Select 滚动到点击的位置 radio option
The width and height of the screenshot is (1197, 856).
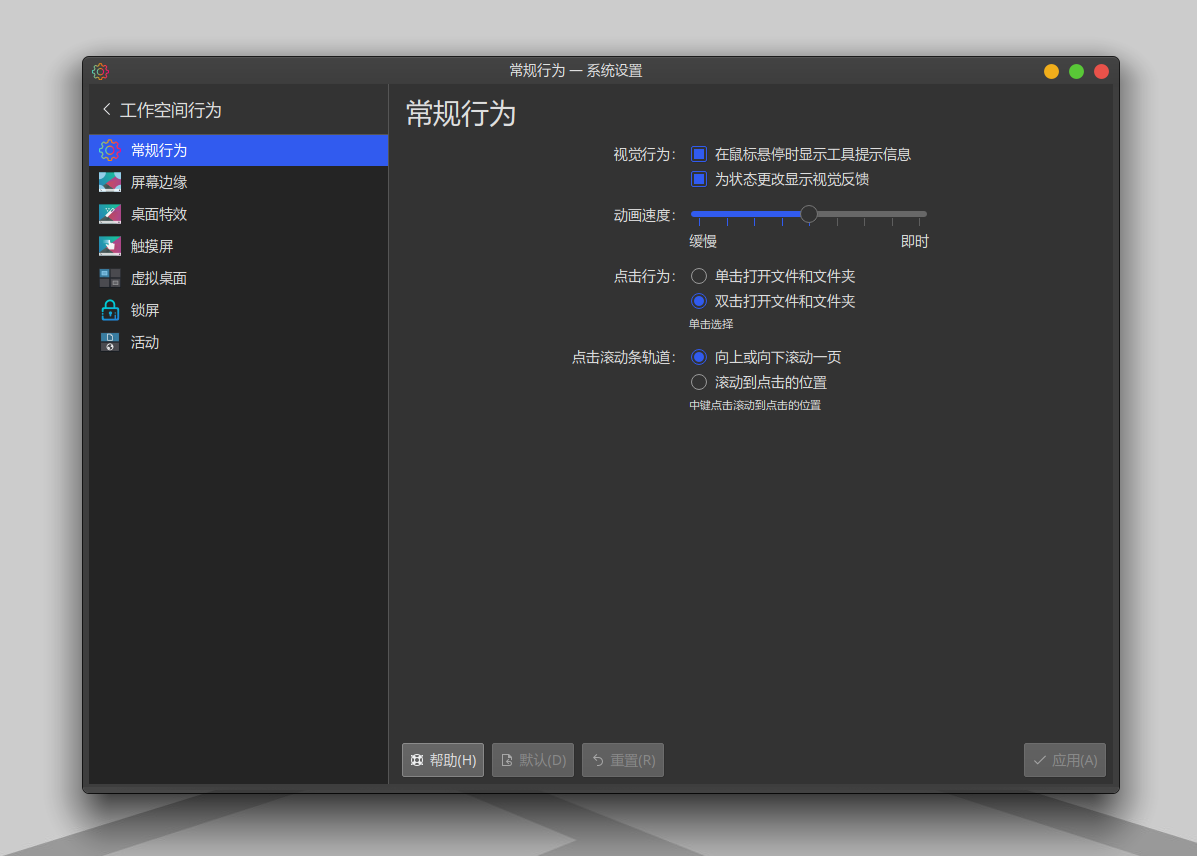(699, 383)
